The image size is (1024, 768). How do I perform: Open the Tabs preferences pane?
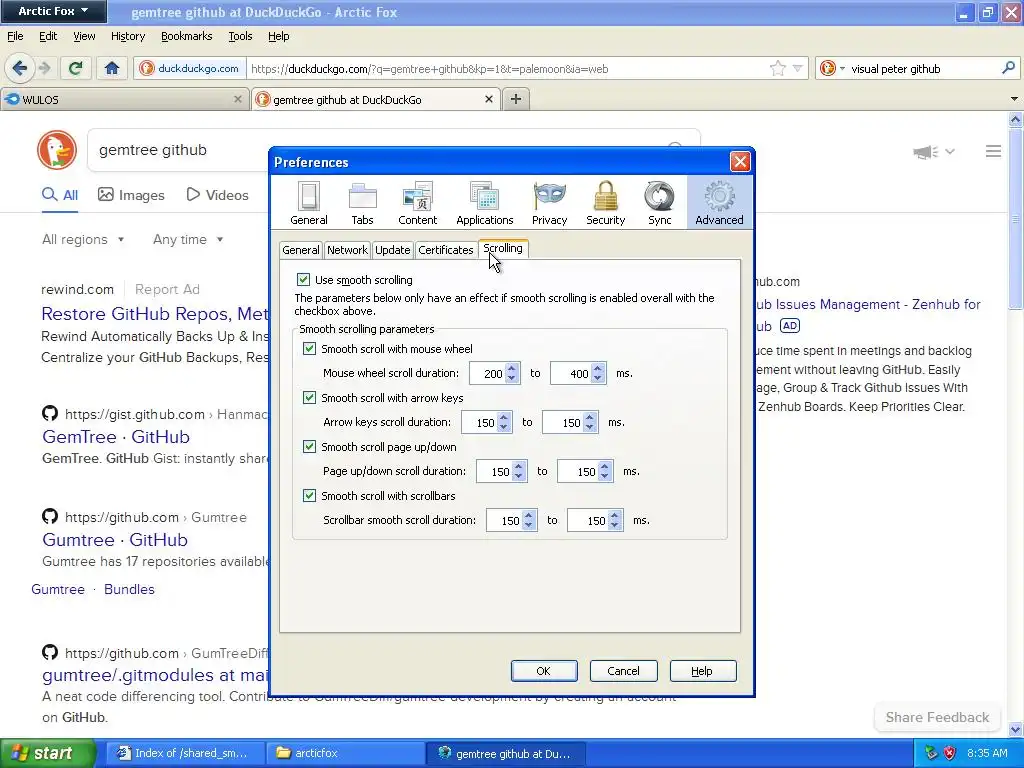click(362, 203)
